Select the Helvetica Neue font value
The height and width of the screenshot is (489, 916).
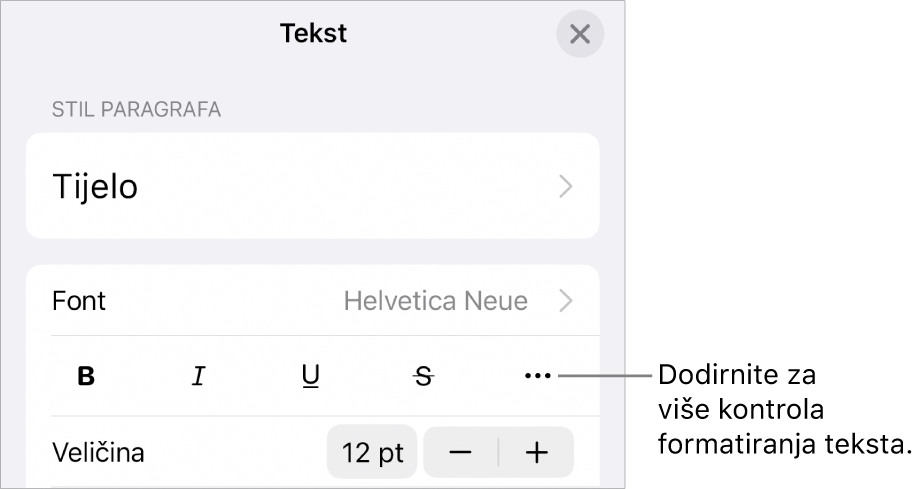click(436, 300)
